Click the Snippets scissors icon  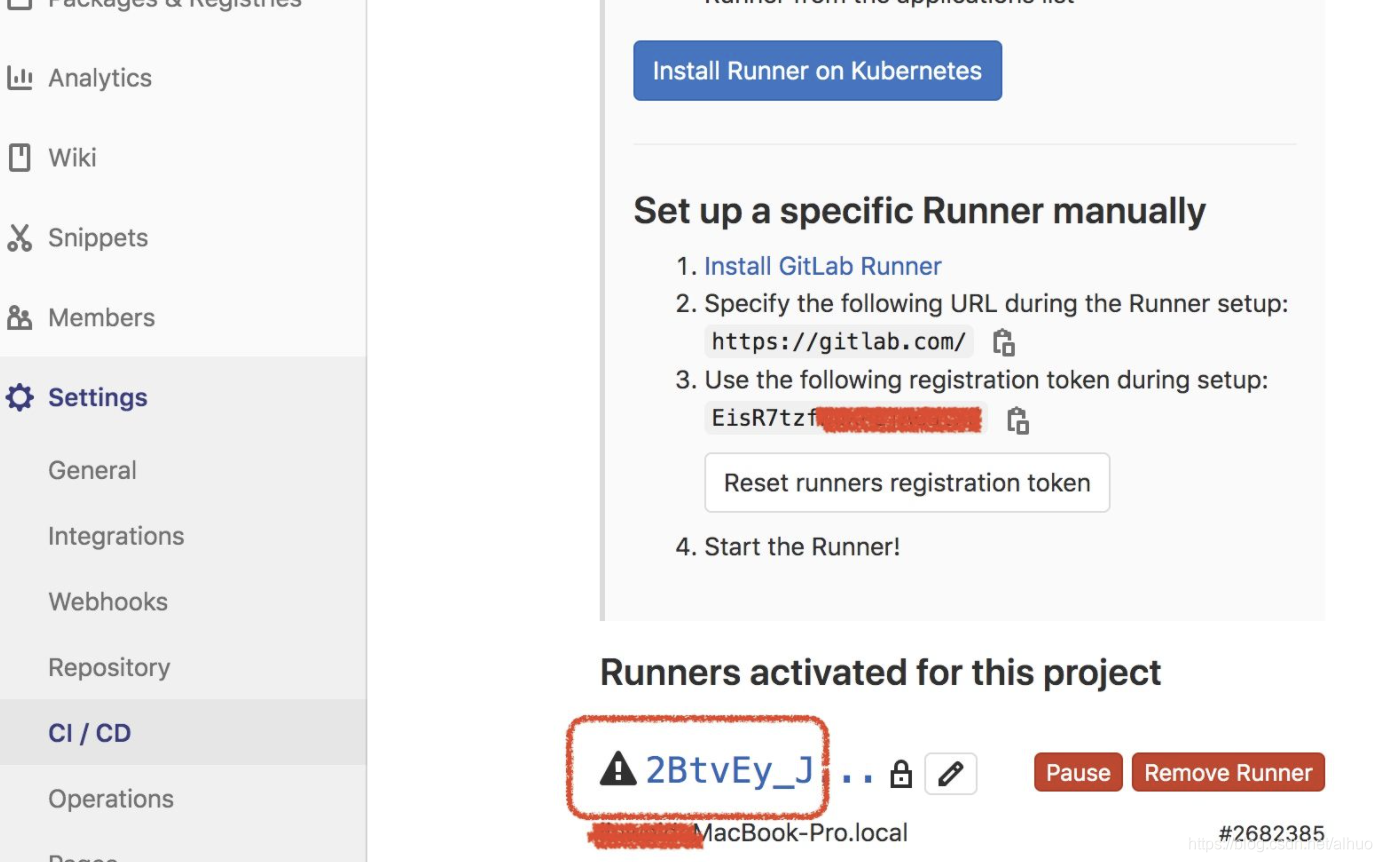[19, 237]
